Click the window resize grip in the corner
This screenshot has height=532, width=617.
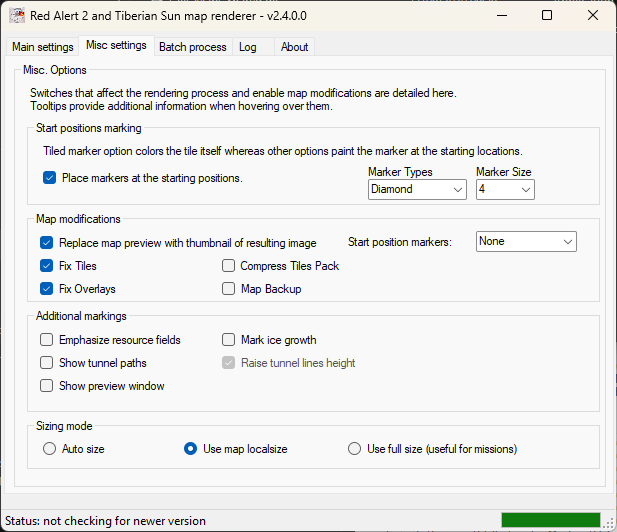pos(610,524)
